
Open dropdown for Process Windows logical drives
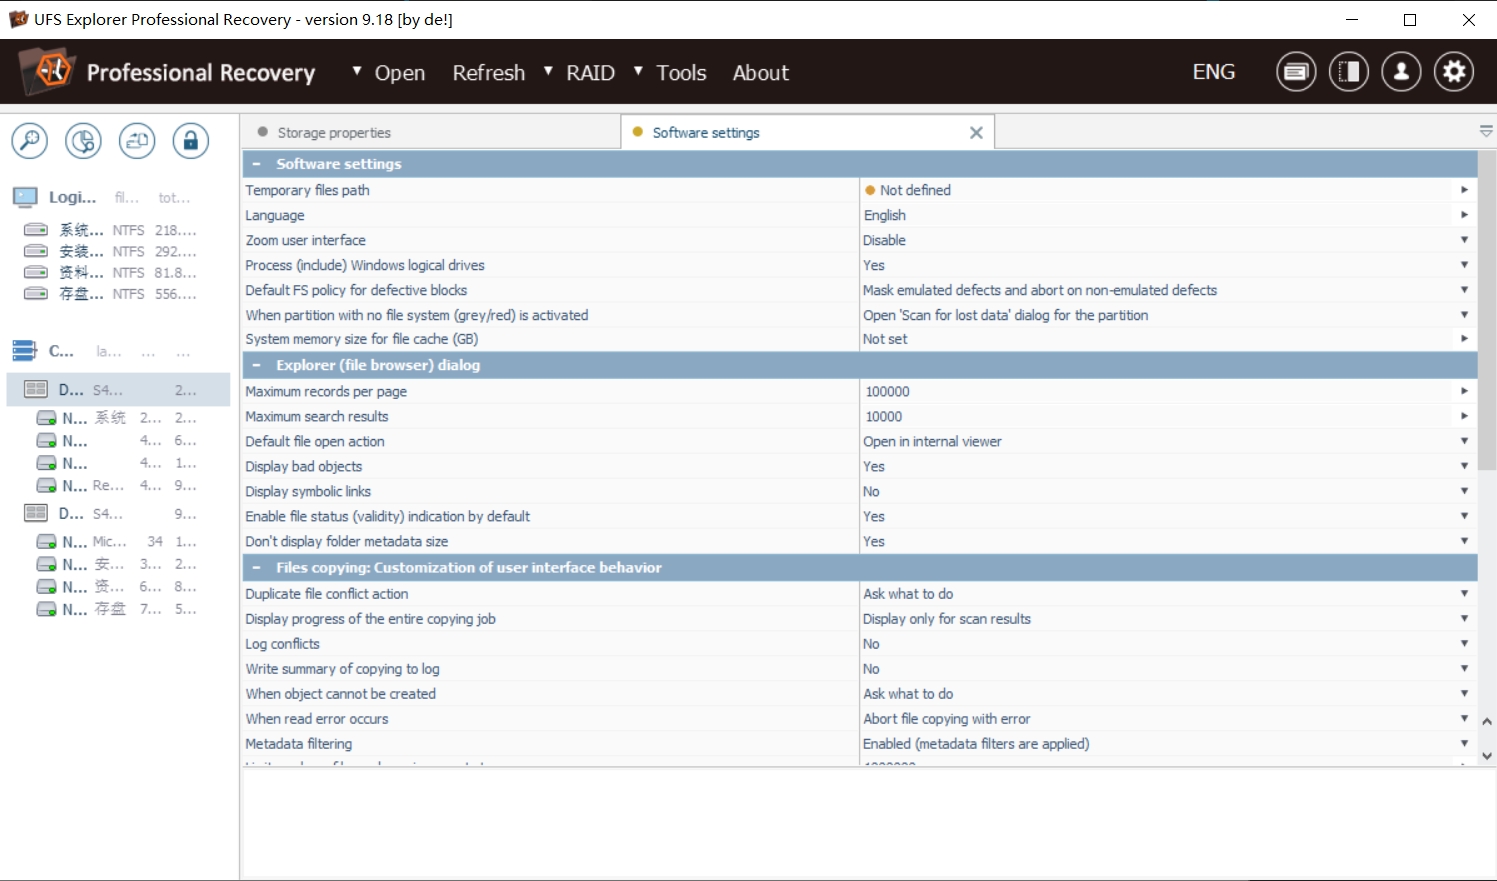point(1464,265)
